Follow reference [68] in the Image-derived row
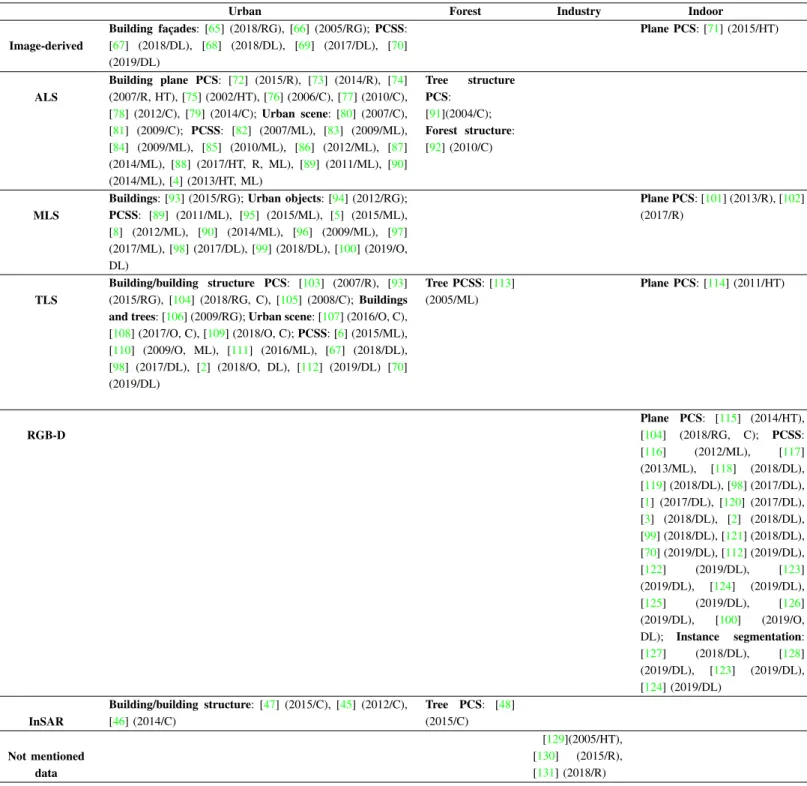 coord(212,46)
